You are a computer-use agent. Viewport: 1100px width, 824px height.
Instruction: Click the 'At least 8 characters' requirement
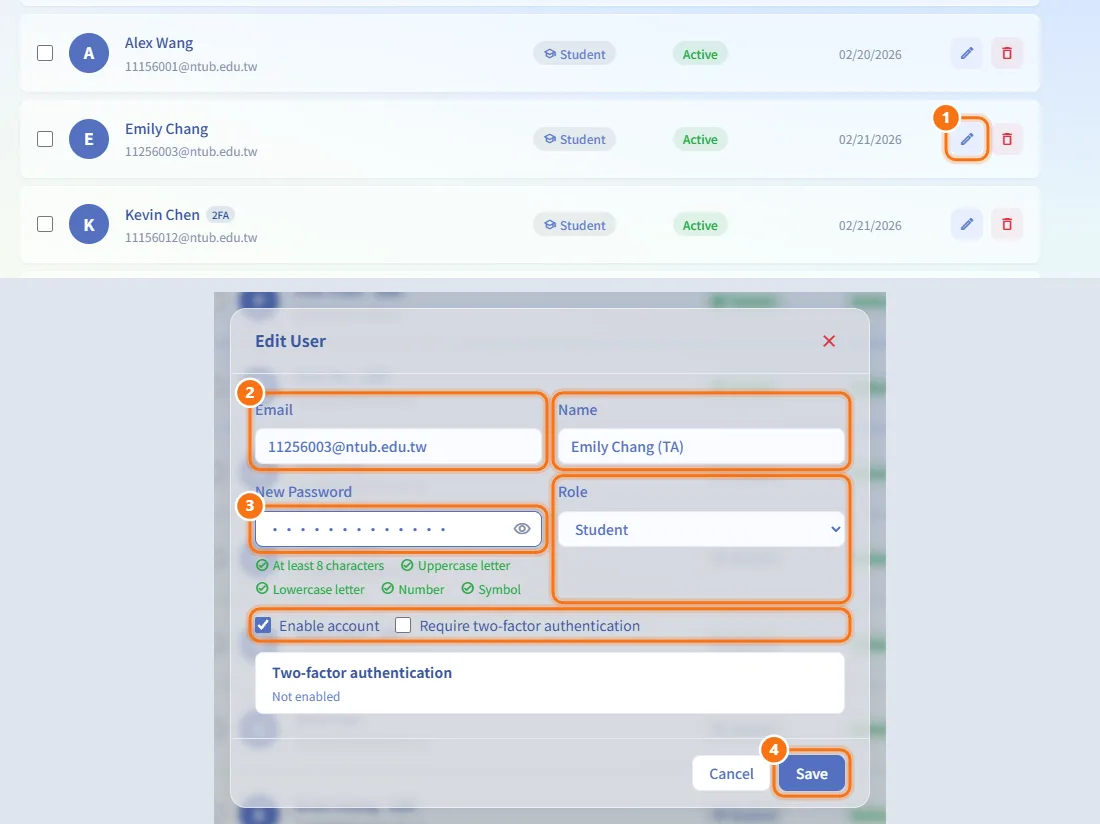click(320, 565)
